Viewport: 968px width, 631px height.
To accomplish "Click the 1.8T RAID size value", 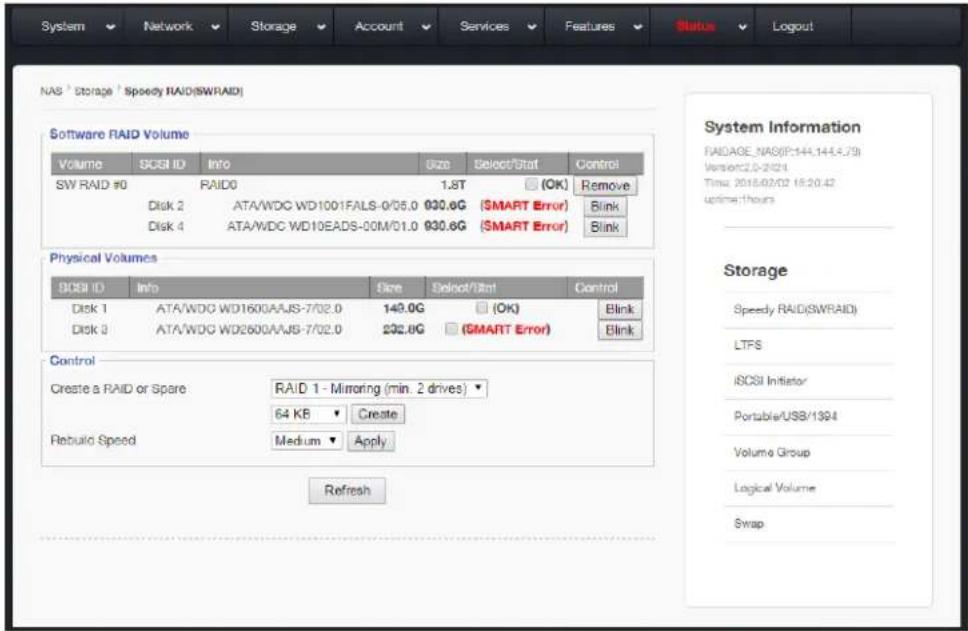I will tap(453, 185).
